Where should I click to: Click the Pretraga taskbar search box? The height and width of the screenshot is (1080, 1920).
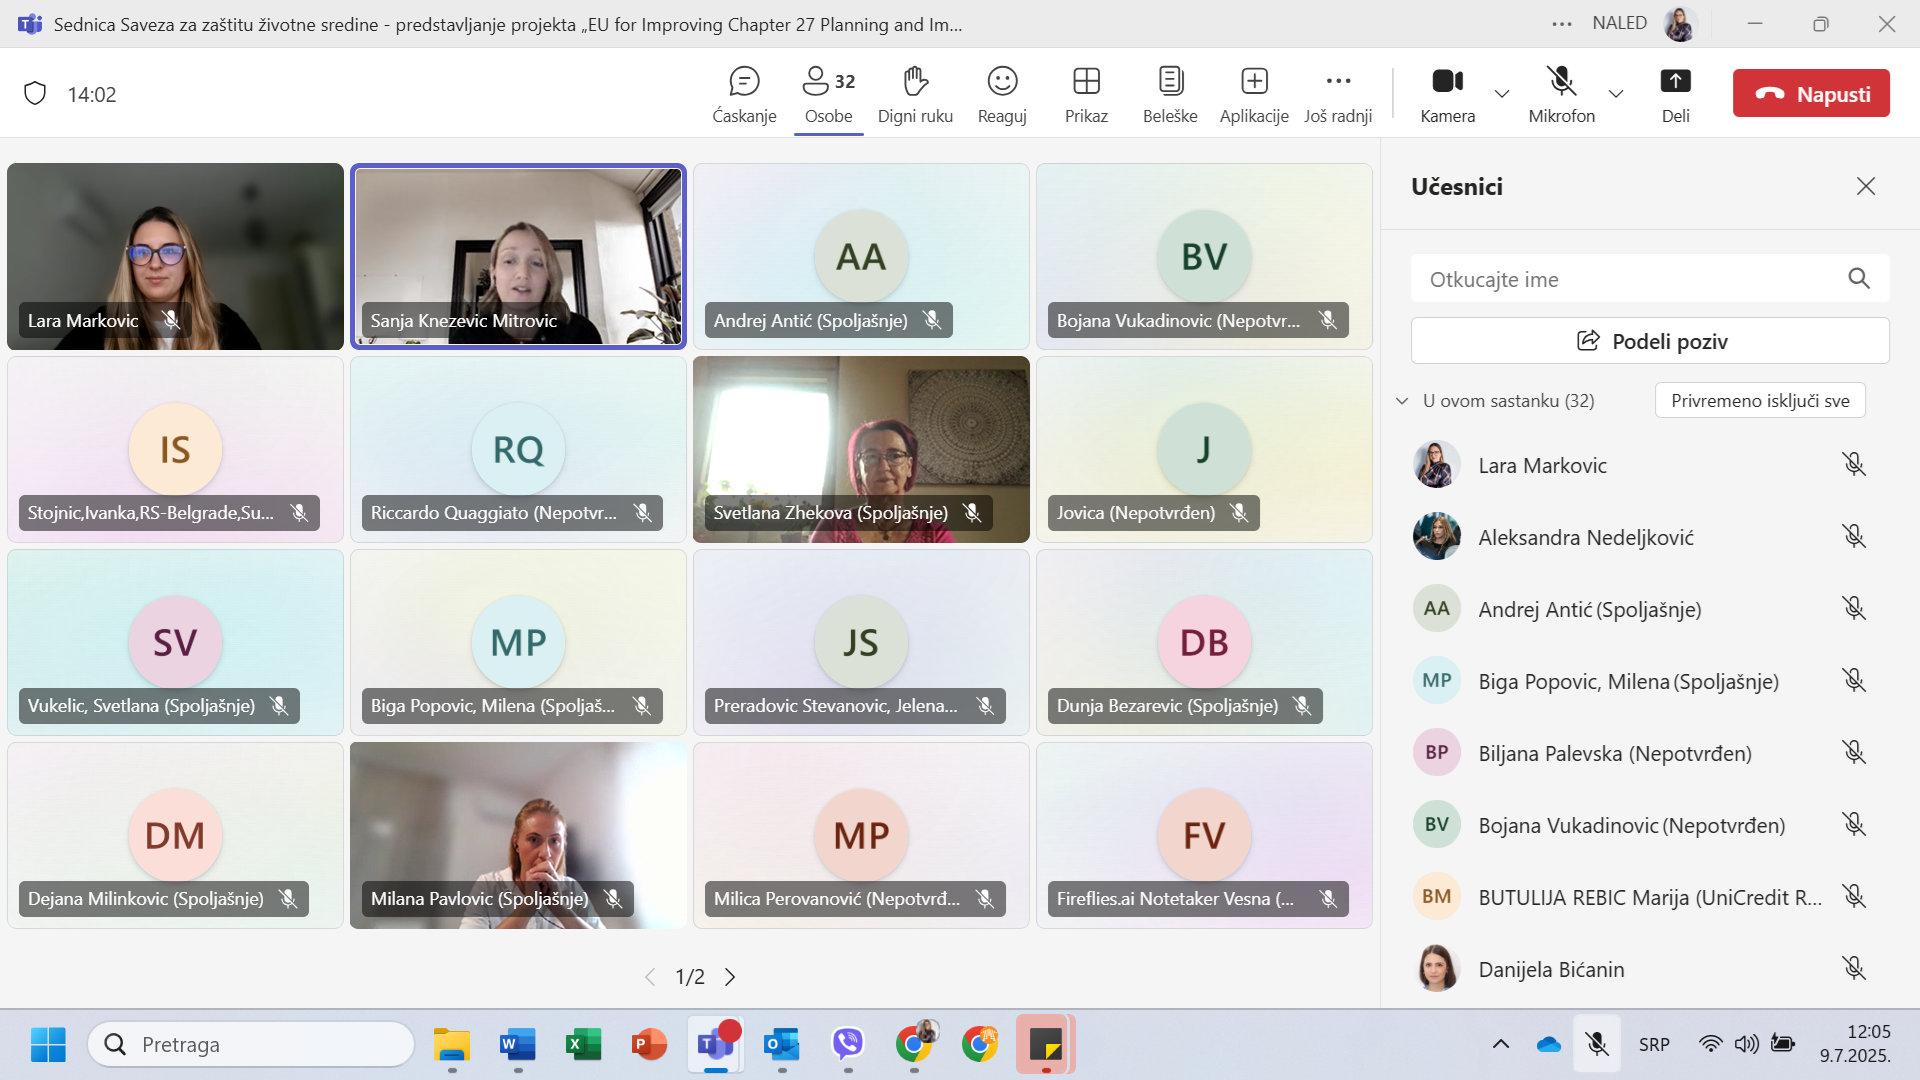(x=251, y=1045)
